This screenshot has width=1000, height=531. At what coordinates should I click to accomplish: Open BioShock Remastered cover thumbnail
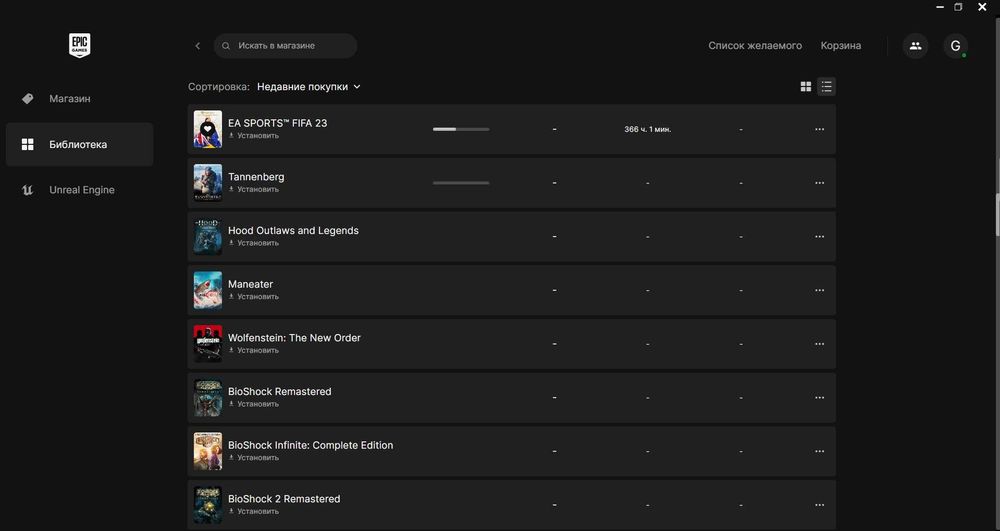tap(208, 398)
